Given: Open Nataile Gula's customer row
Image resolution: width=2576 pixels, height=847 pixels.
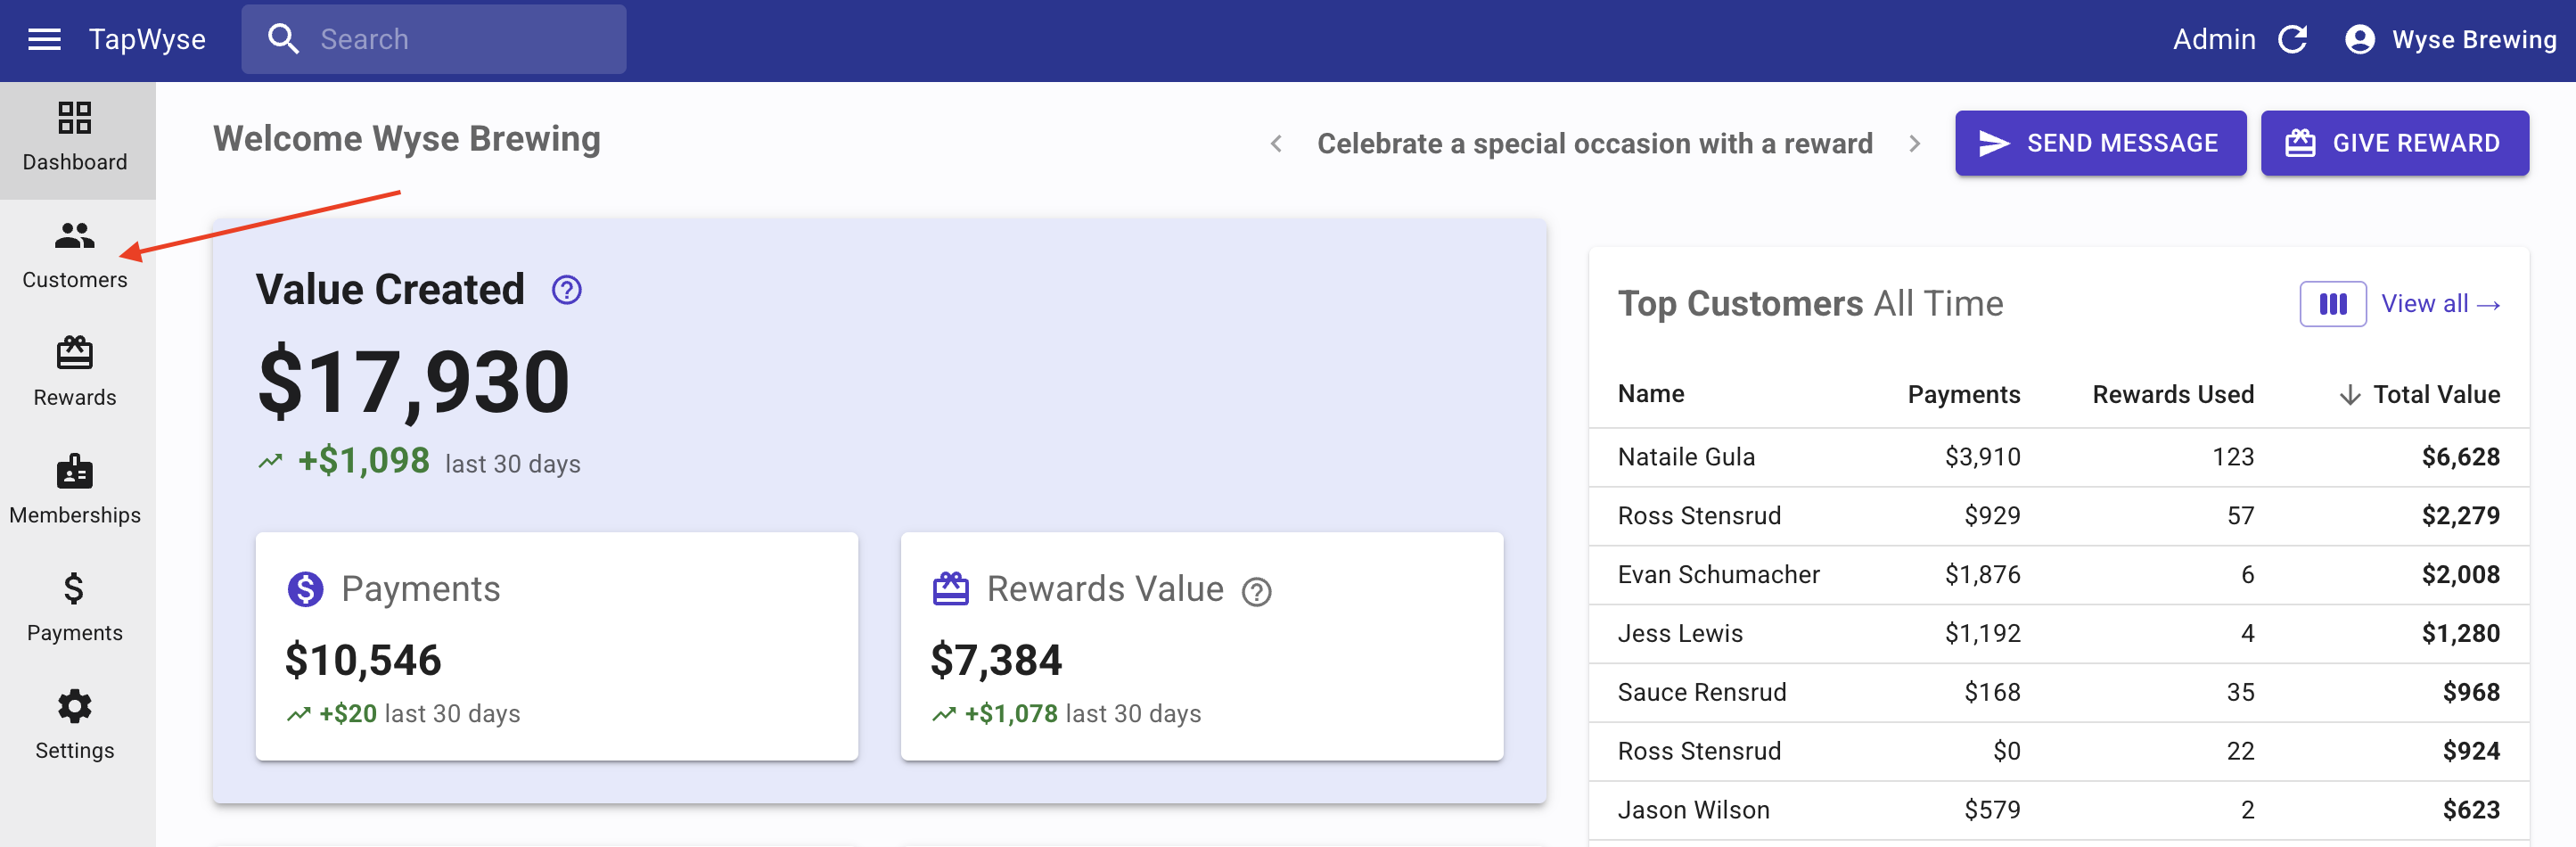Looking at the screenshot, I should coord(1686,457).
